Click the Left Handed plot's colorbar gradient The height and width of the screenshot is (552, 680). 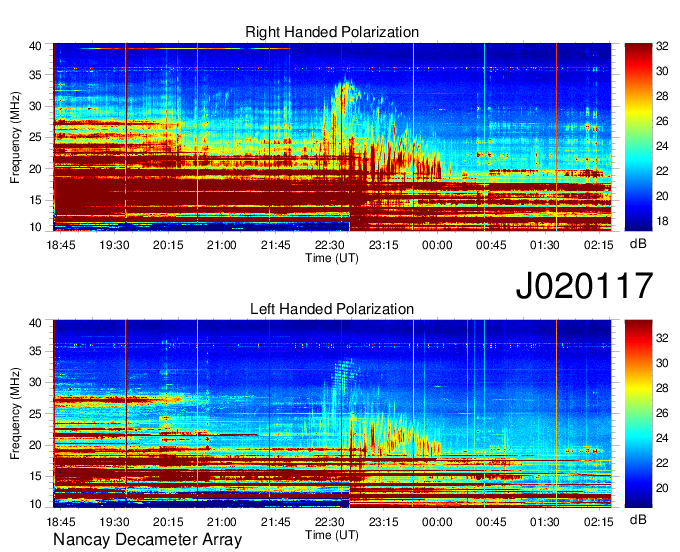pos(638,414)
